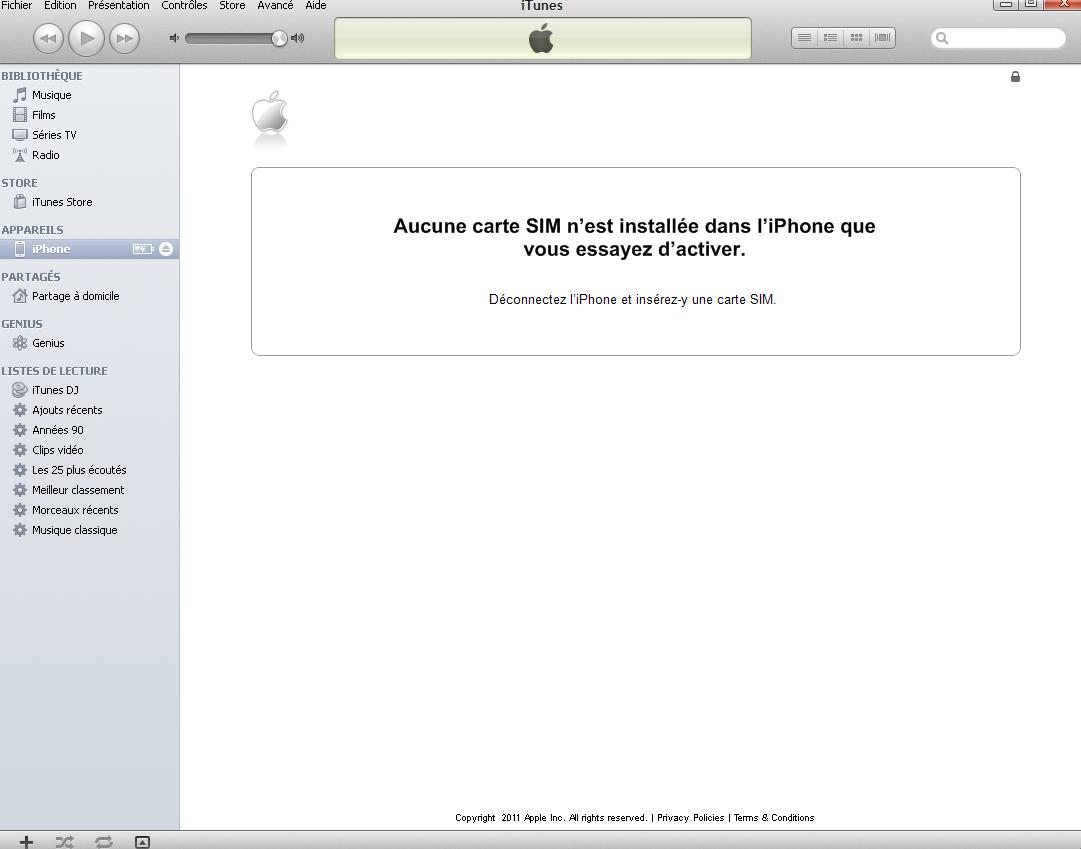Click the previous track rewind button
The image size is (1081, 849).
(48, 38)
